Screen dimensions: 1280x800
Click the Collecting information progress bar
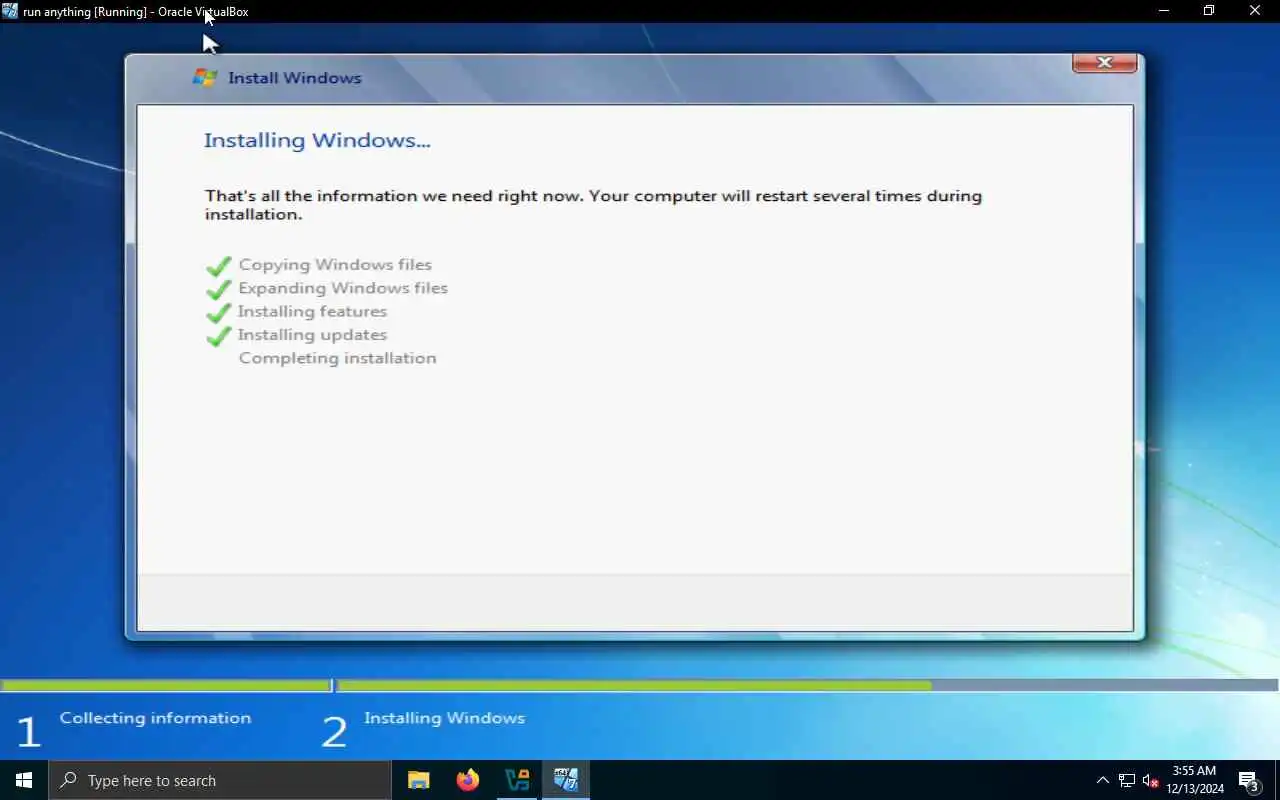[x=166, y=686]
